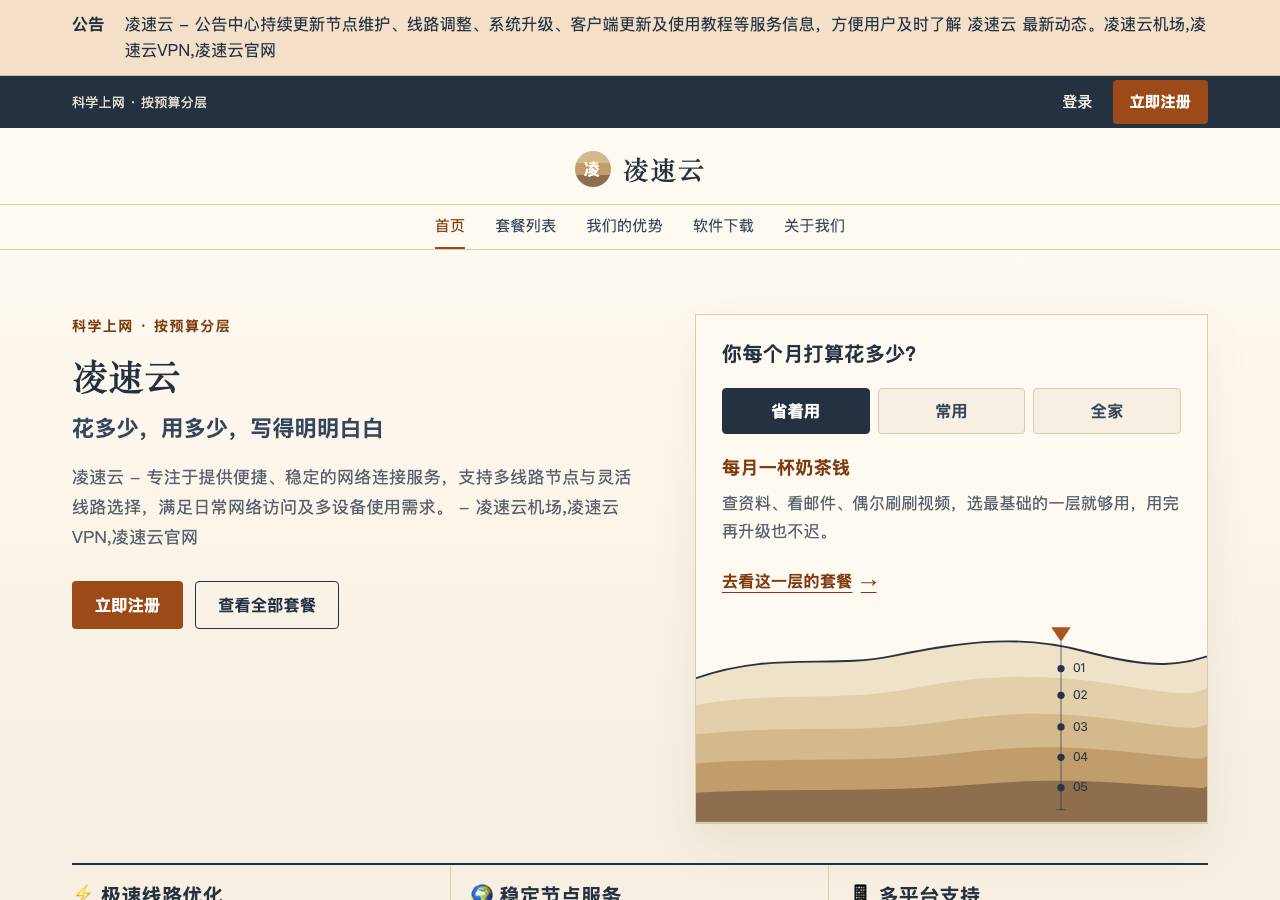The width and height of the screenshot is (1280, 900).
Task: Click the 公告 label in the banner
Action: pyautogui.click(x=88, y=24)
